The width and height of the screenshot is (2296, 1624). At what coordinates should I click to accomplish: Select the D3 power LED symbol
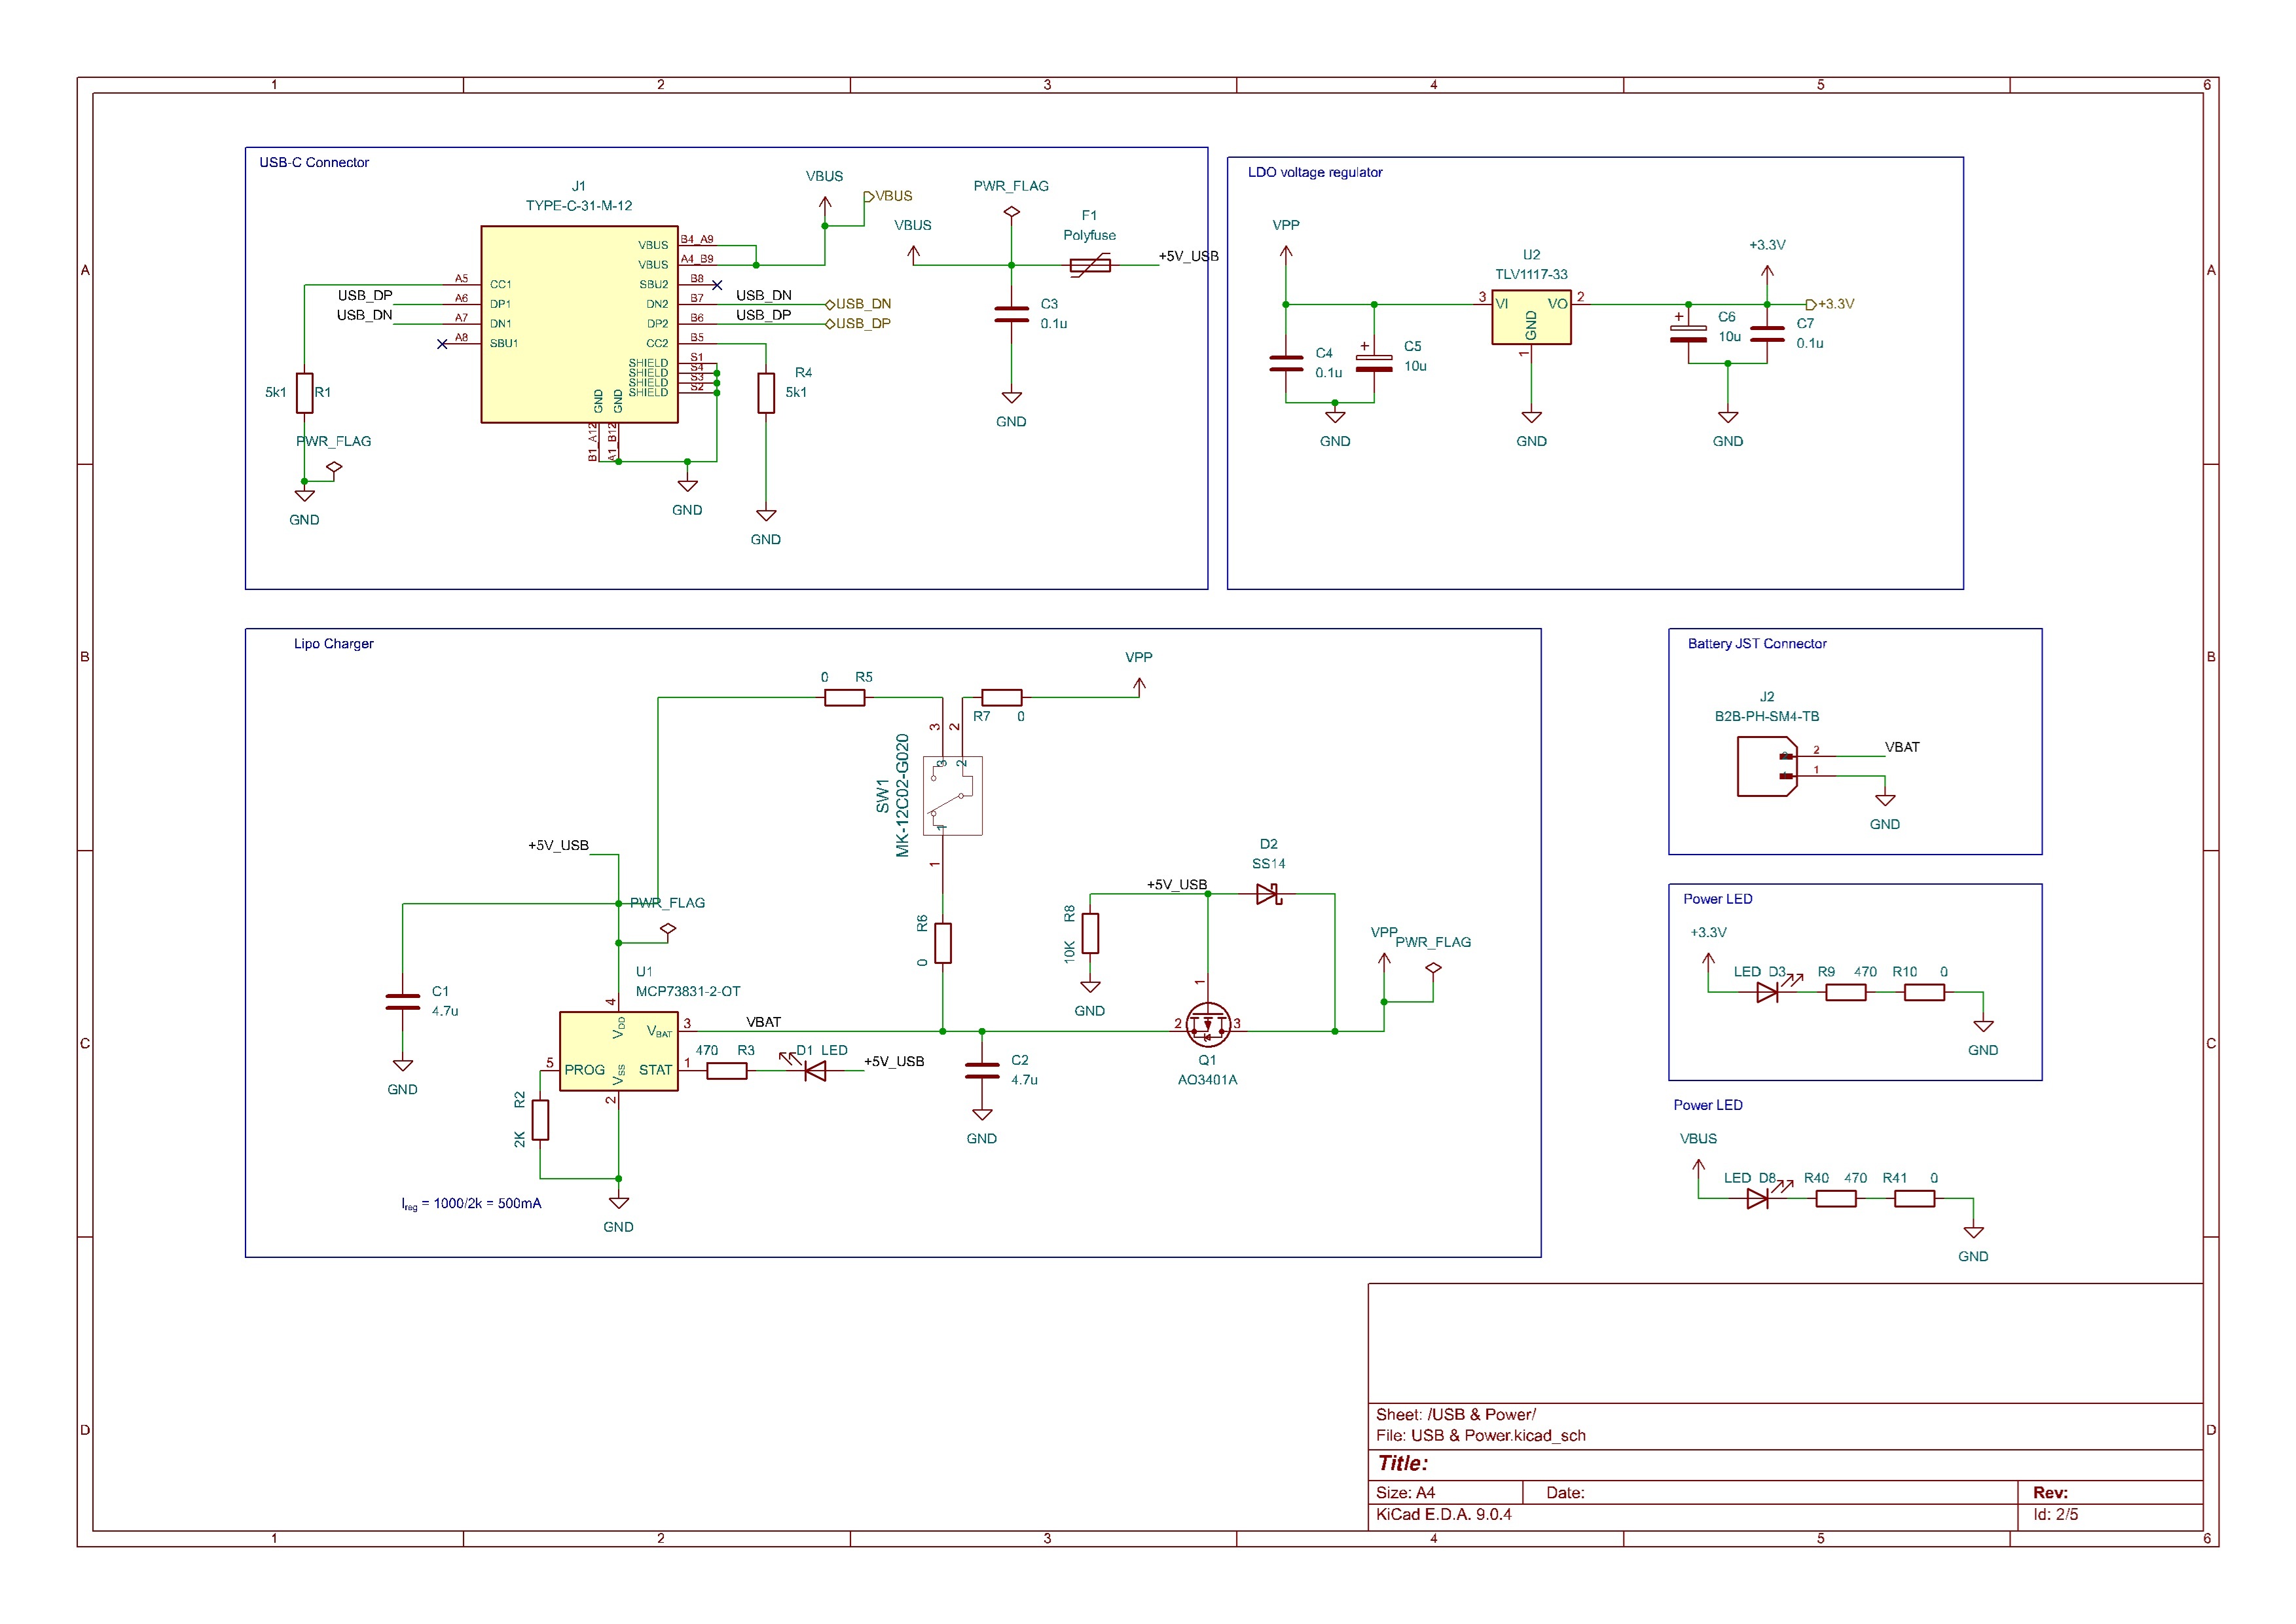coord(1767,992)
